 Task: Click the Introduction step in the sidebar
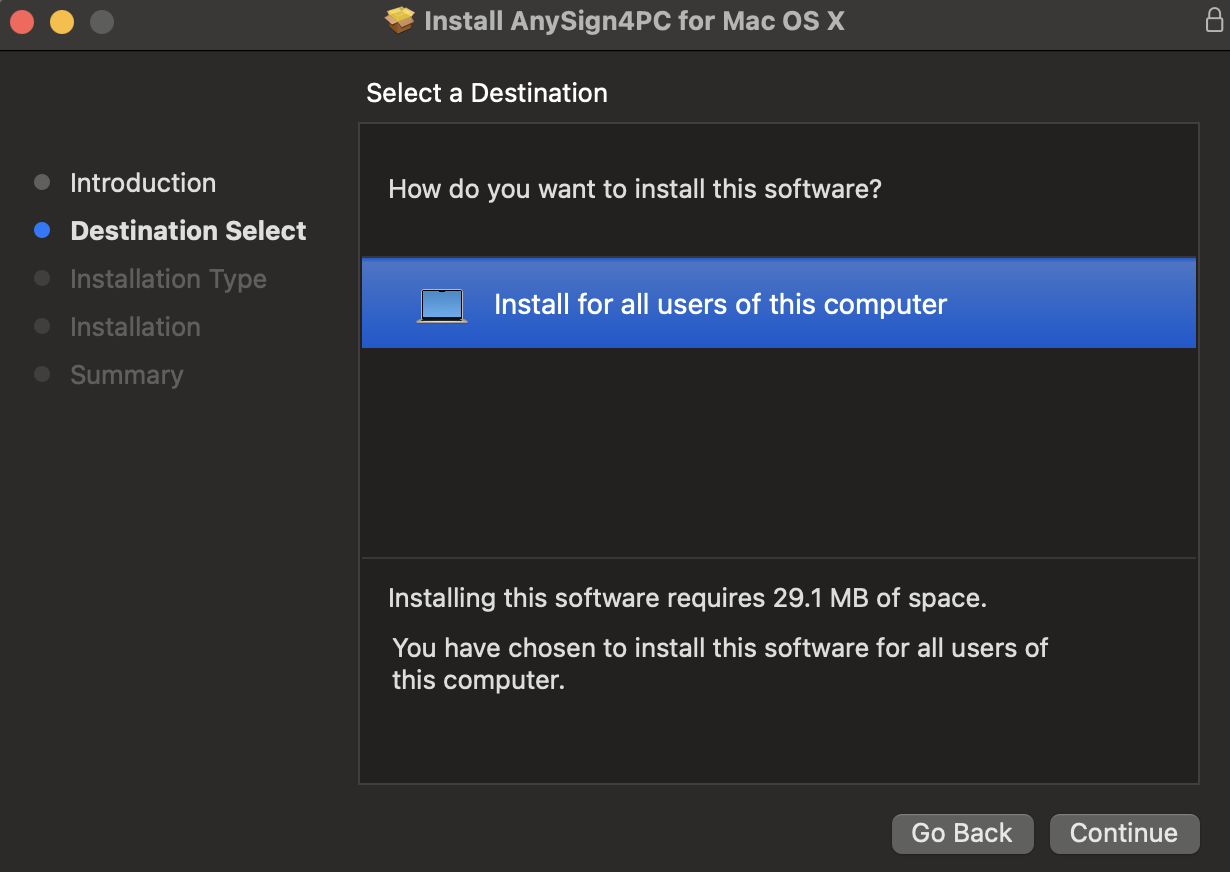pos(143,183)
